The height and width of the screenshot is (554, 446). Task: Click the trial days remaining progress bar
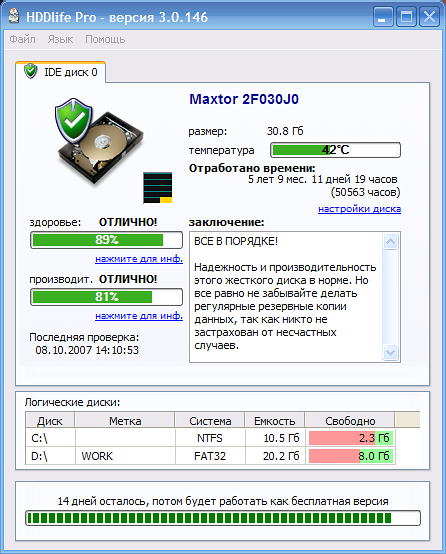coord(223,518)
